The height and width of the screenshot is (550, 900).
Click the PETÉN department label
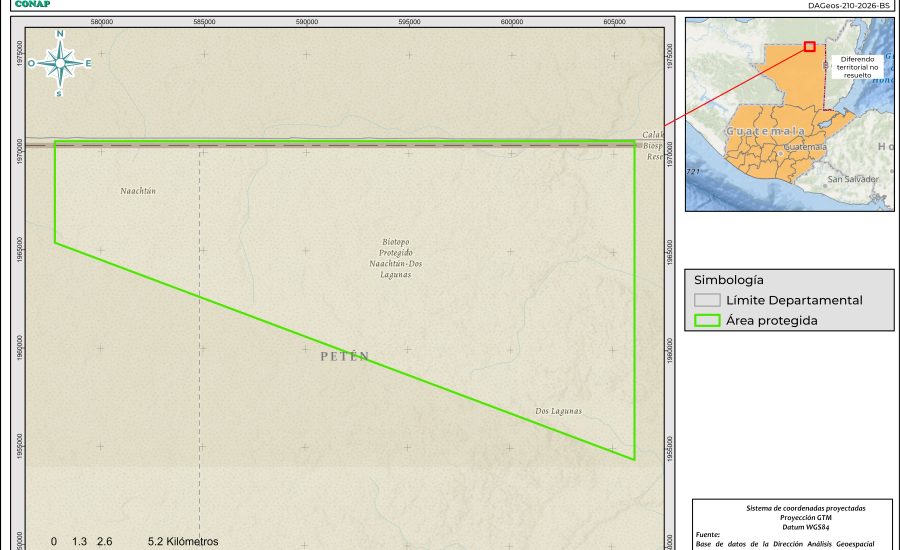(345, 356)
